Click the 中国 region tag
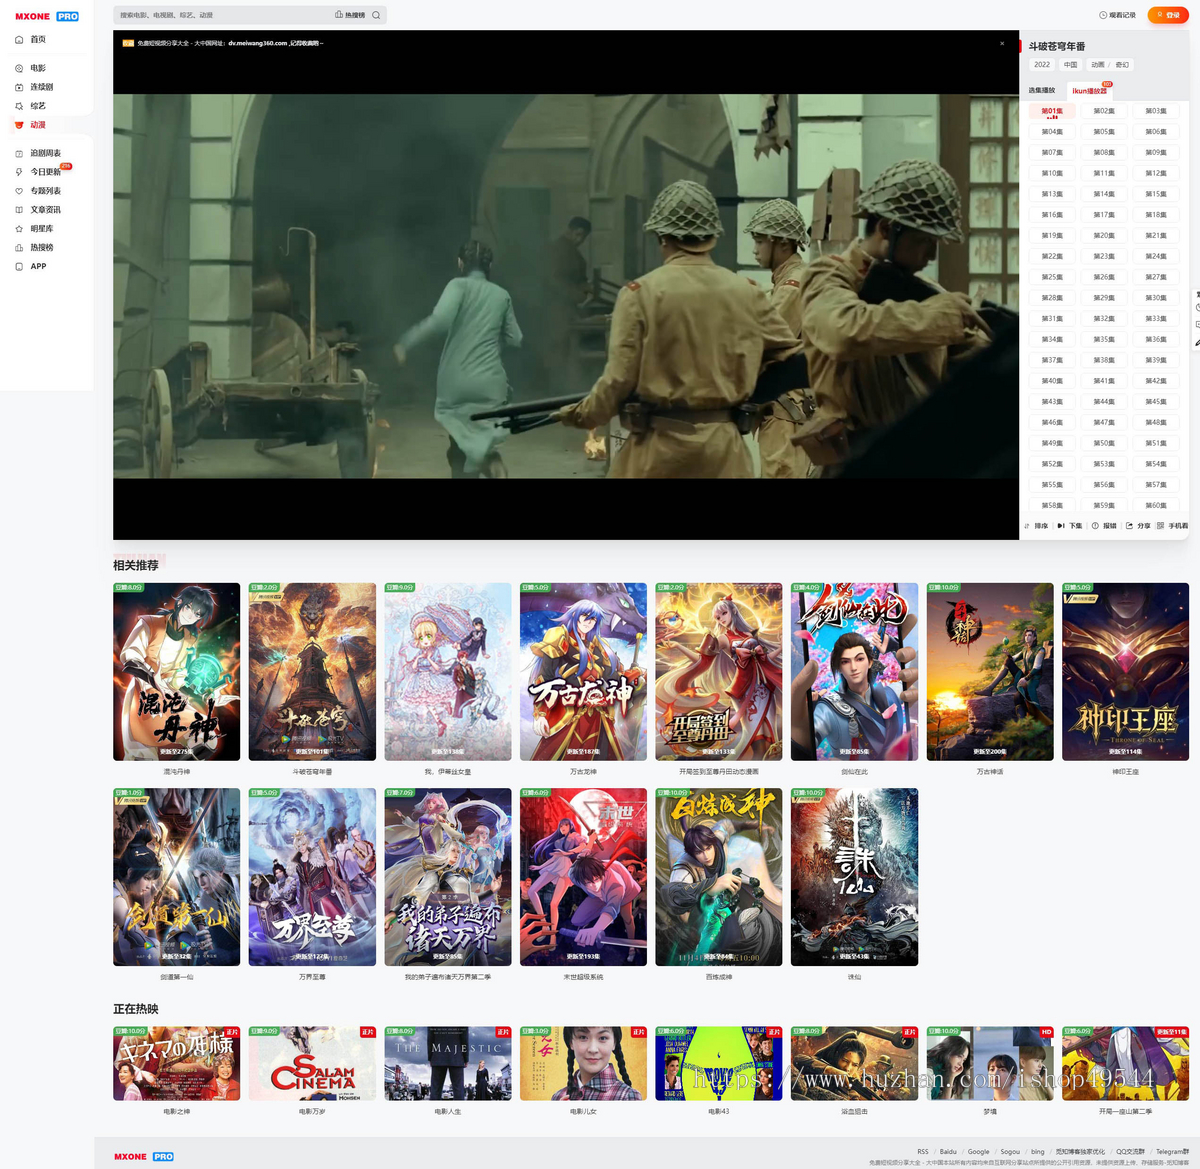Viewport: 1200px width, 1169px height. tap(1071, 65)
